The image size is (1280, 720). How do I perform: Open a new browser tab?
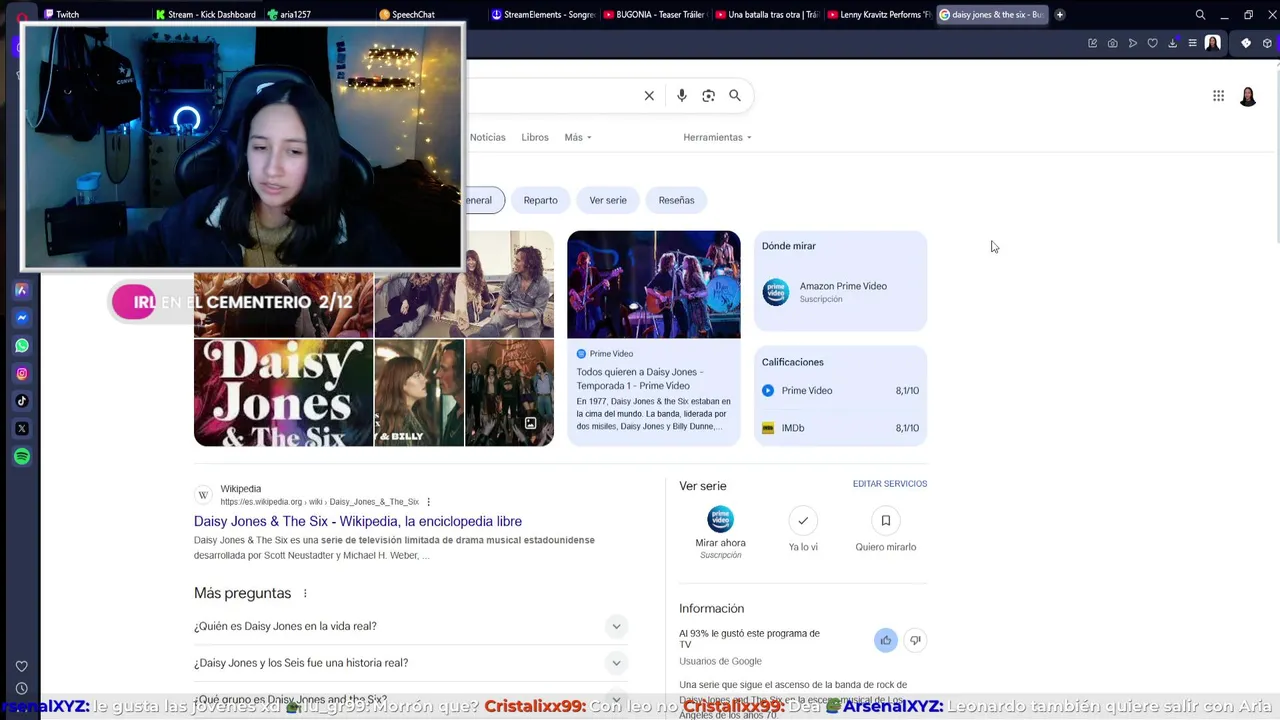pos(1060,15)
